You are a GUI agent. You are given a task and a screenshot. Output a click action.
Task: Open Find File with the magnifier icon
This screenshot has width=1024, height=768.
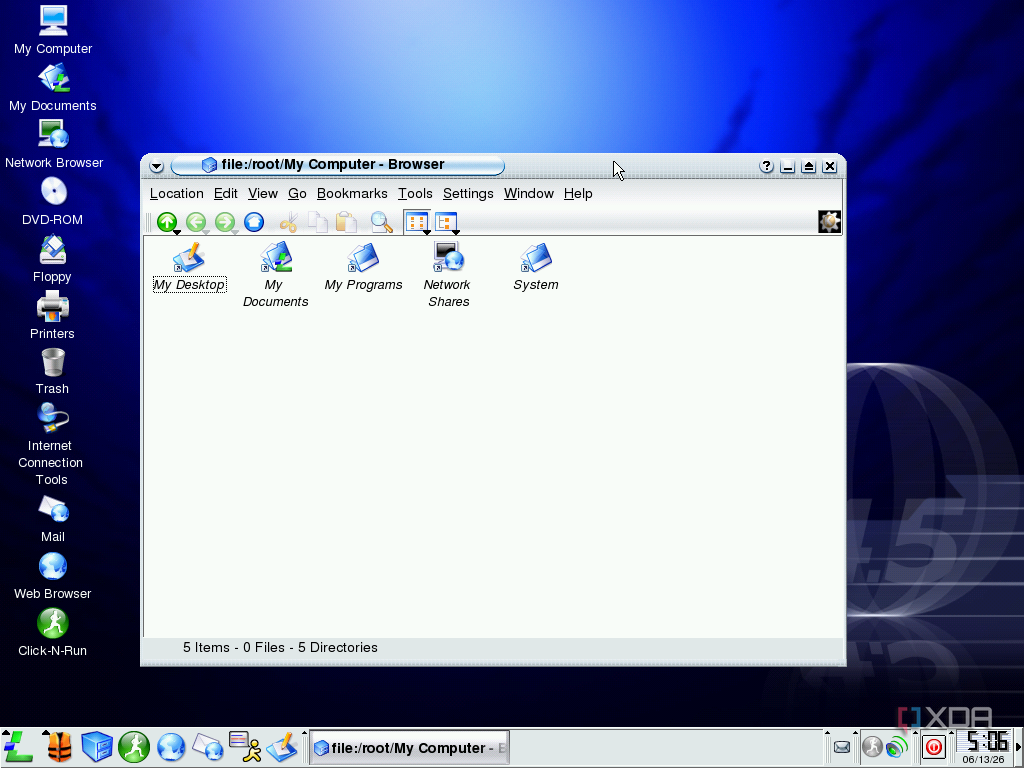click(x=381, y=222)
